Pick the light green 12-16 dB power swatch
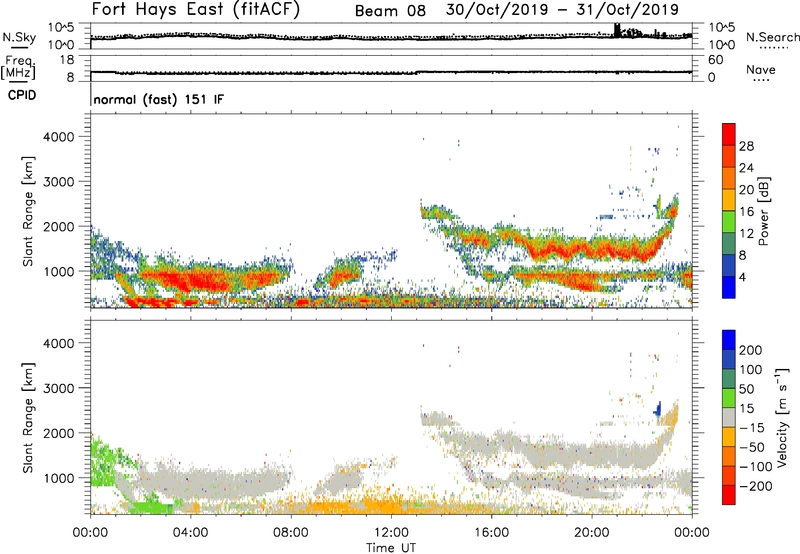This screenshot has width=800, height=554. click(729, 222)
